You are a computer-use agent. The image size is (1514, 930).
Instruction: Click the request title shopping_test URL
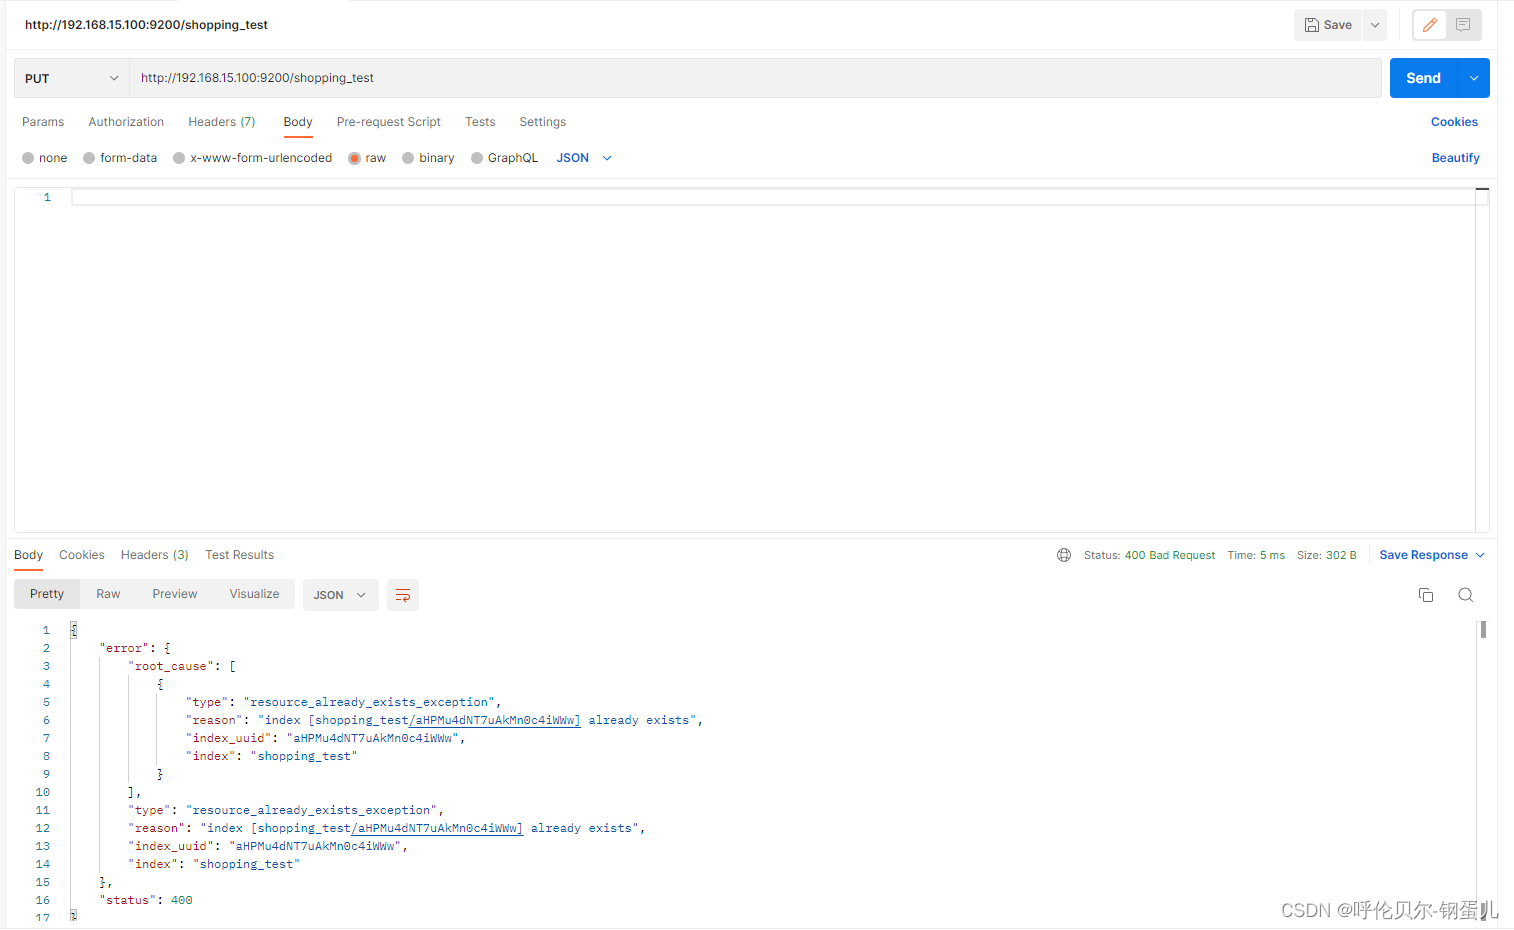point(146,25)
